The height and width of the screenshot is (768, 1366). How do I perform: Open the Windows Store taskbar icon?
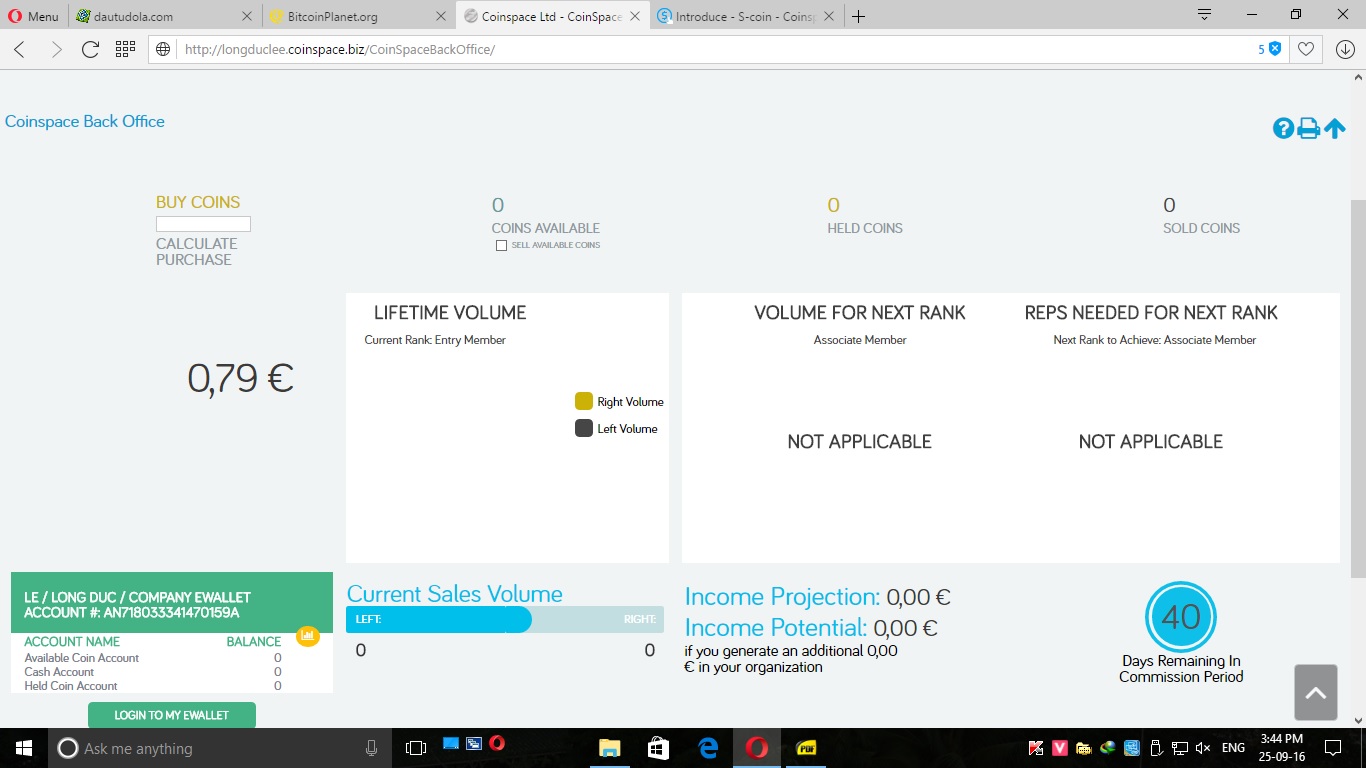pos(659,748)
